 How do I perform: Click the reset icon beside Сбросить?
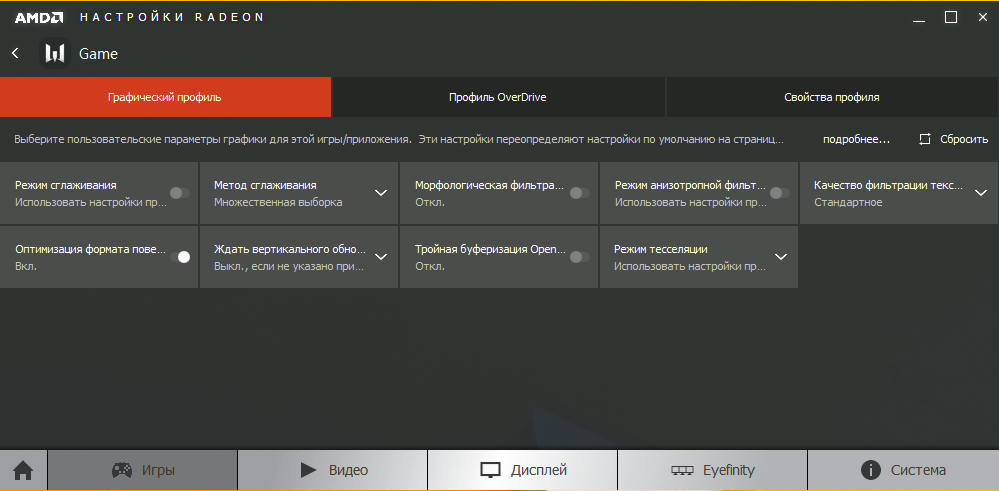(925, 139)
